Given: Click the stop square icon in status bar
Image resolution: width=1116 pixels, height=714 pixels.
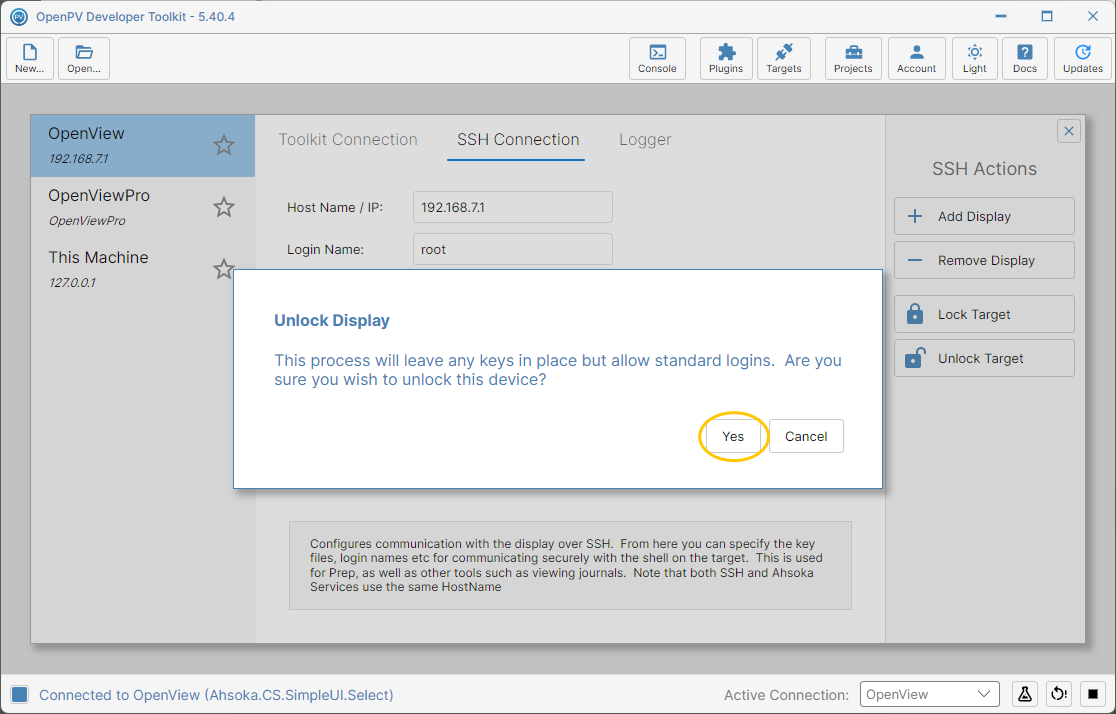Looking at the screenshot, I should (1093, 694).
